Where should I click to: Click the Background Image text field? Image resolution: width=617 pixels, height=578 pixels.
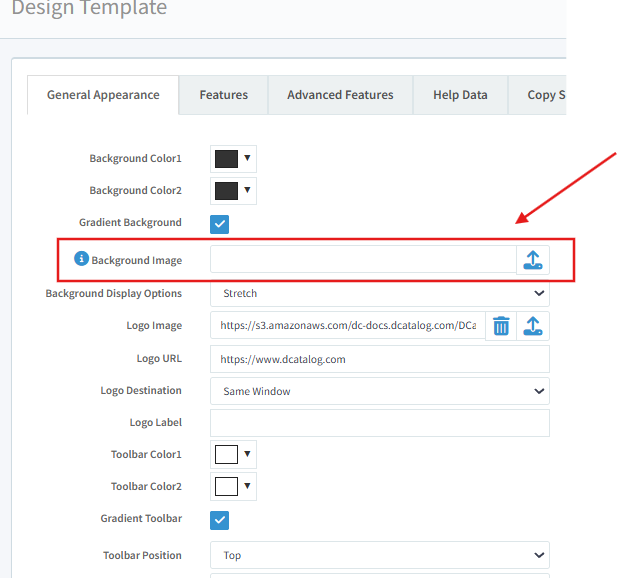[363, 260]
